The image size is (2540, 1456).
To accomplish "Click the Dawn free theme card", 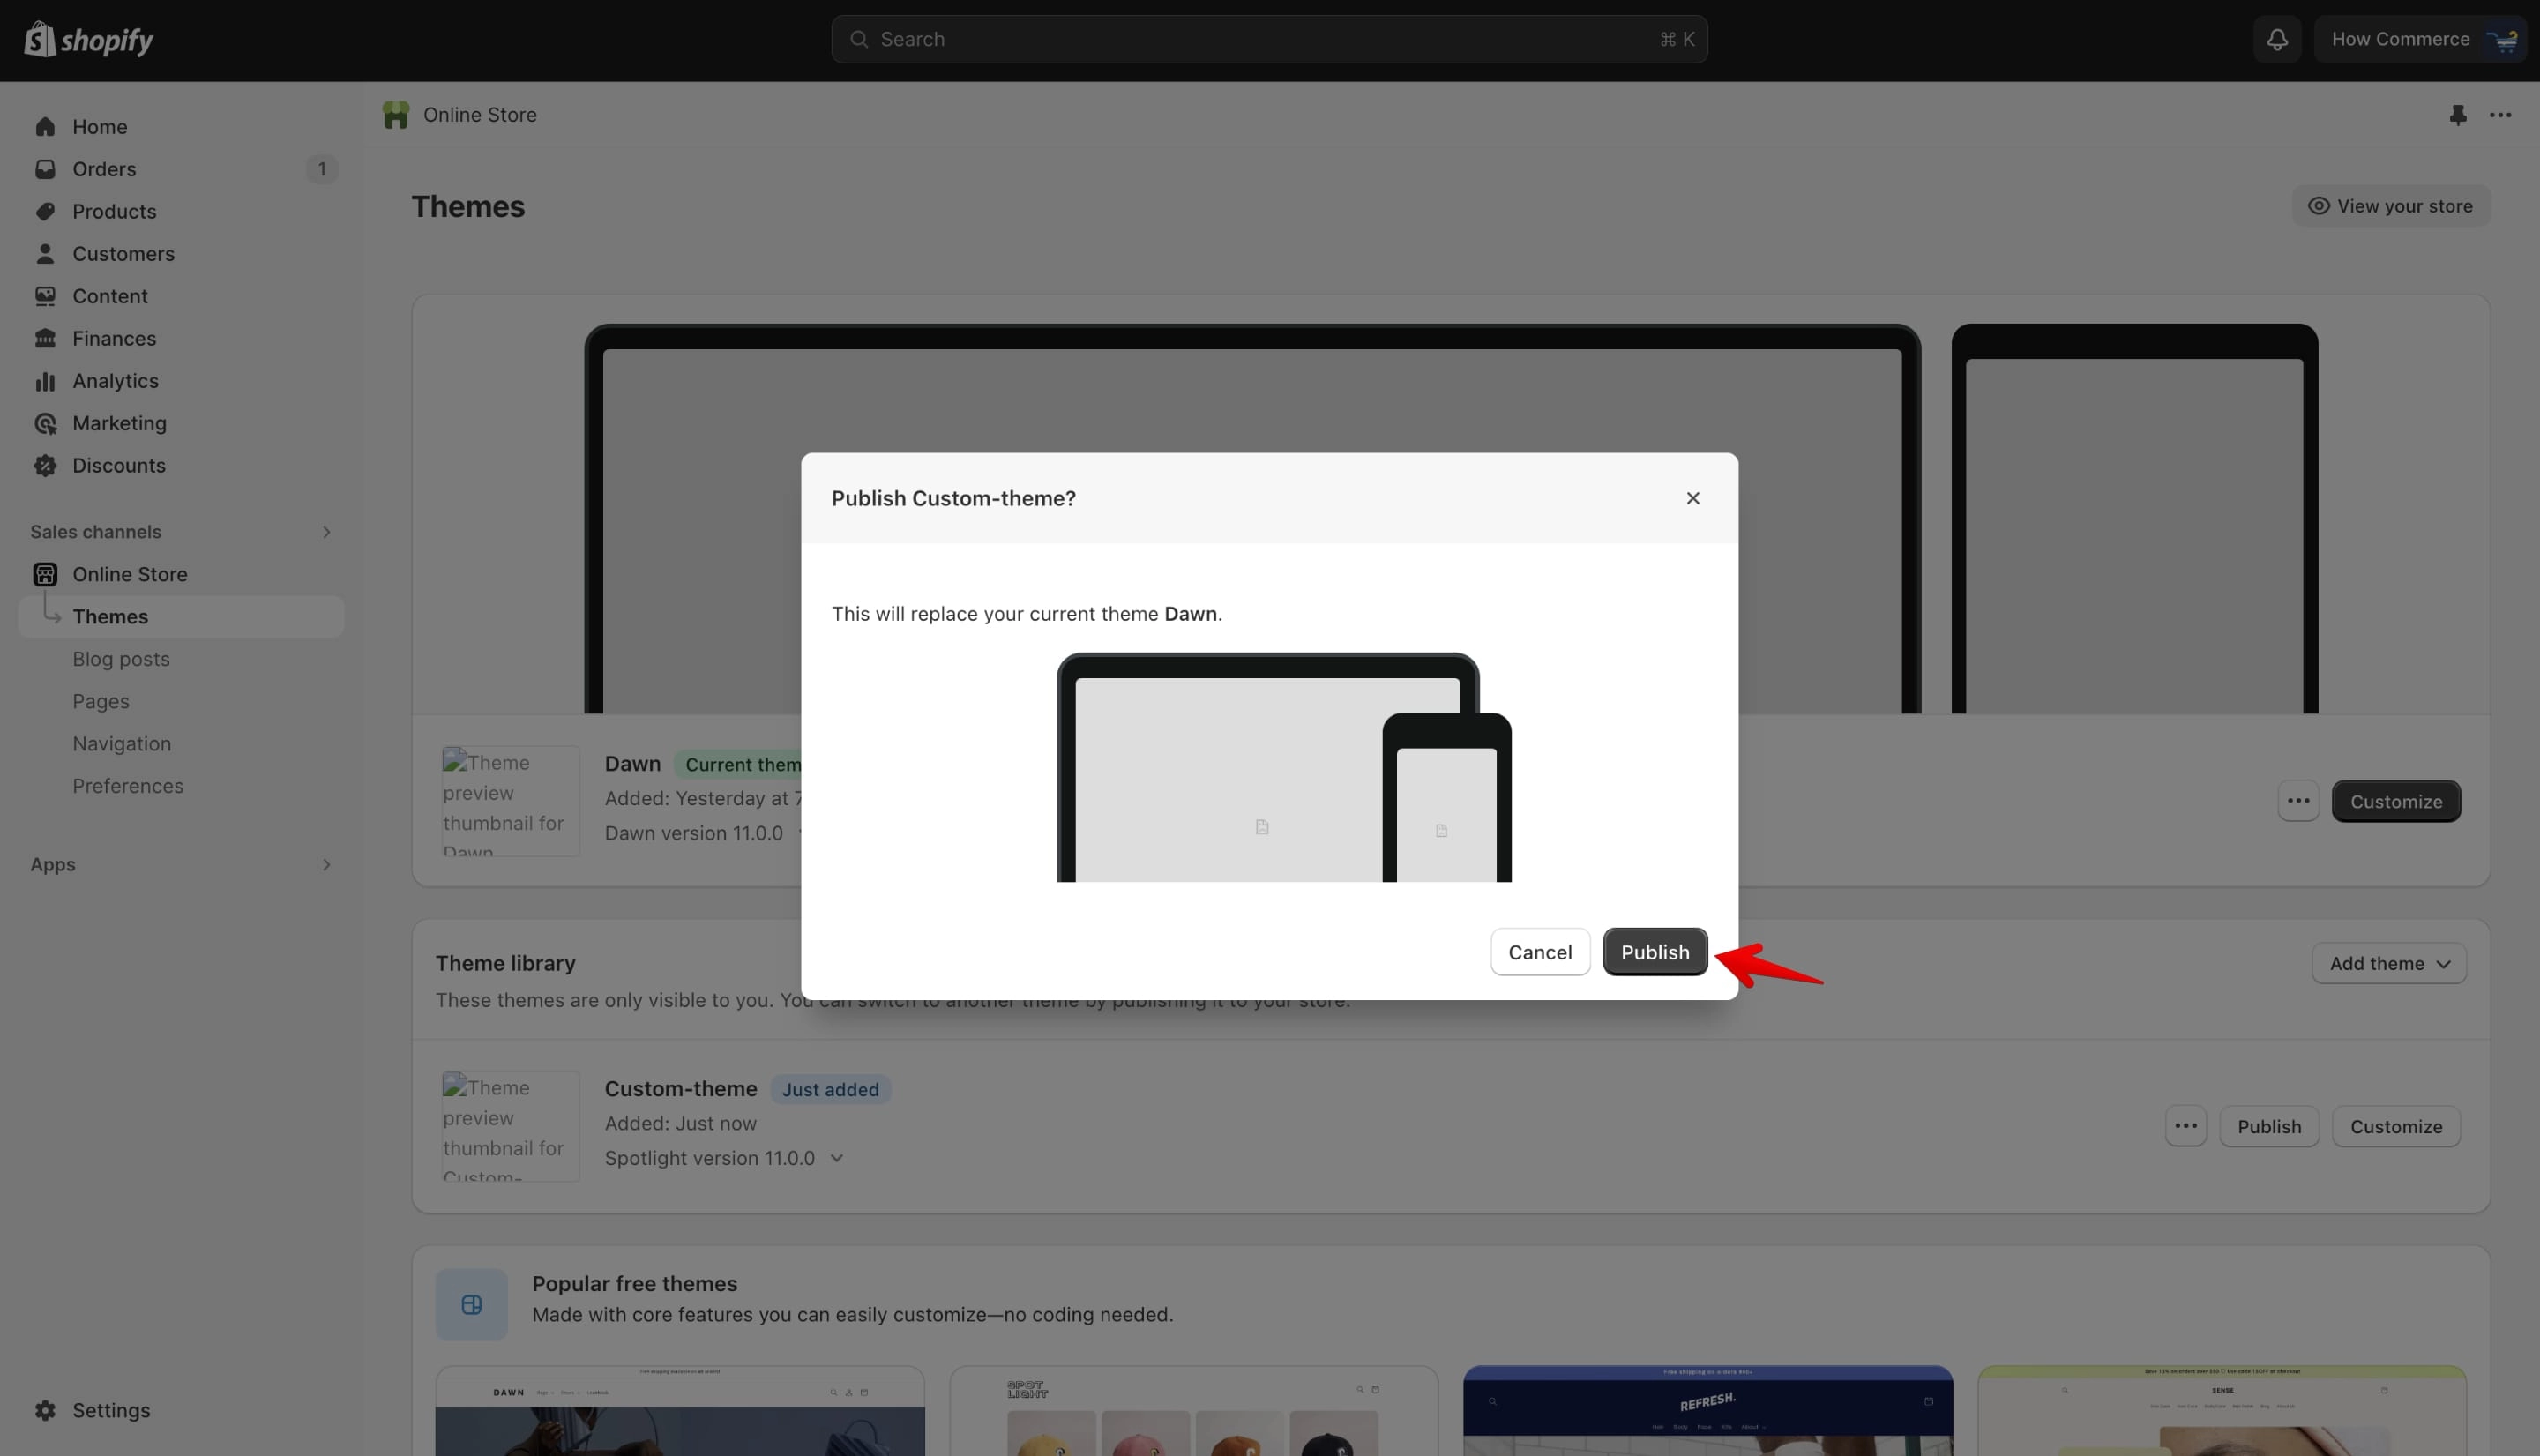I will coord(680,1411).
